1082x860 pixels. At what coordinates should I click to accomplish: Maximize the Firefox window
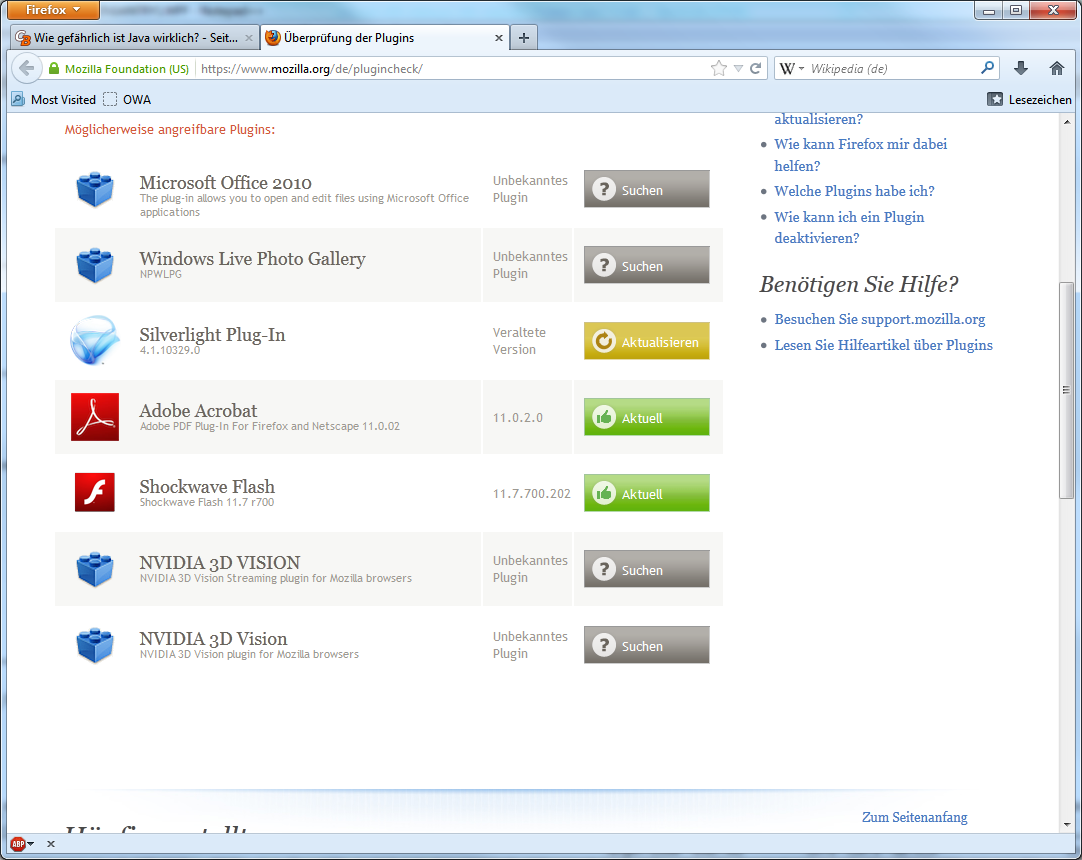(1016, 10)
